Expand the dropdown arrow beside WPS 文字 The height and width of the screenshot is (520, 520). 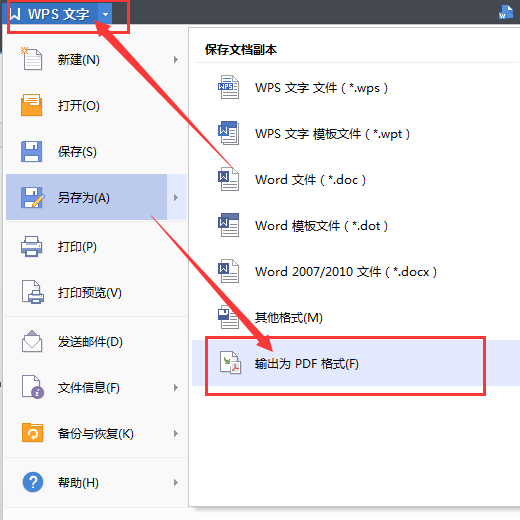(105, 14)
